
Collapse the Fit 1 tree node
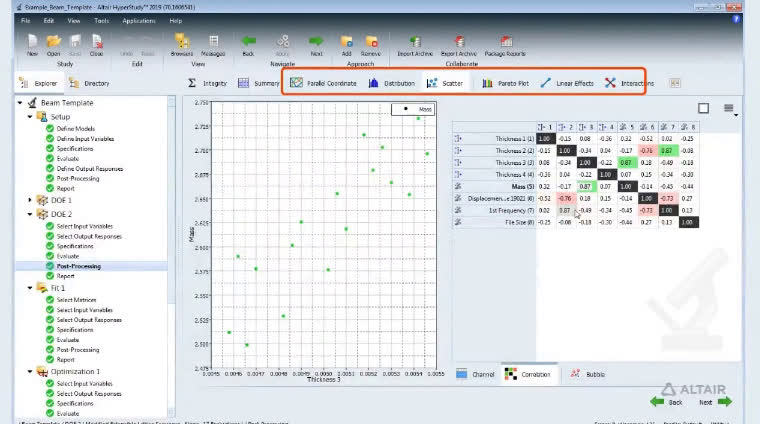(30, 288)
